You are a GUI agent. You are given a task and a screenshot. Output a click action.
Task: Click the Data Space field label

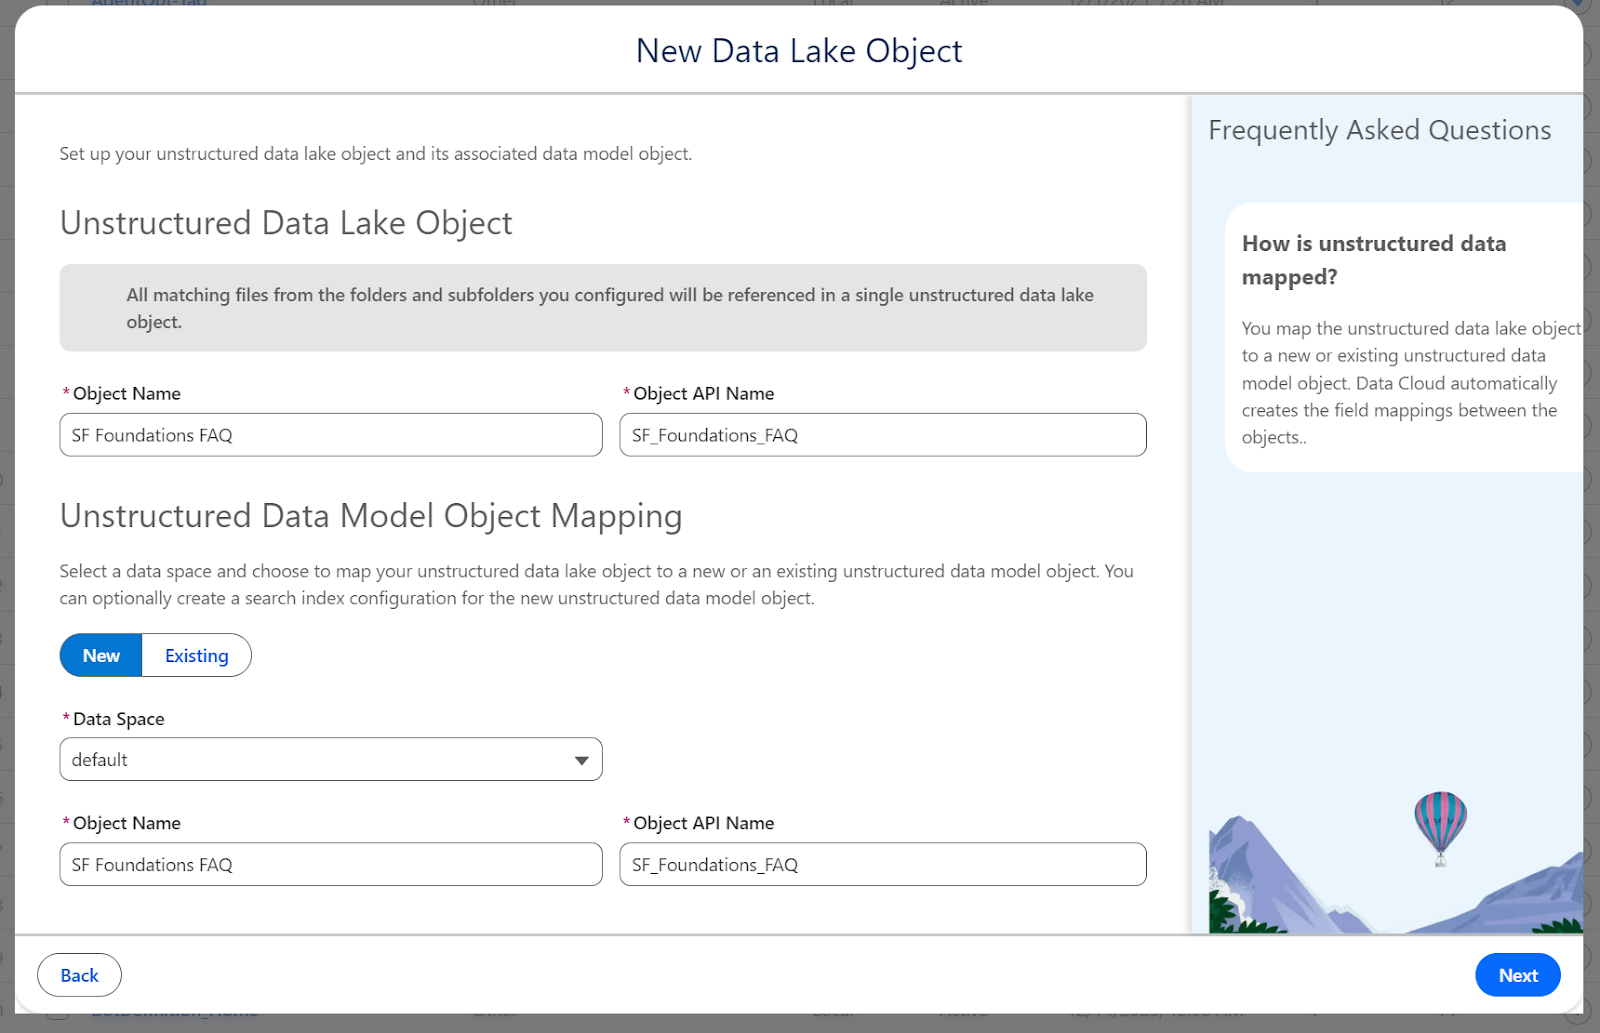[118, 719]
